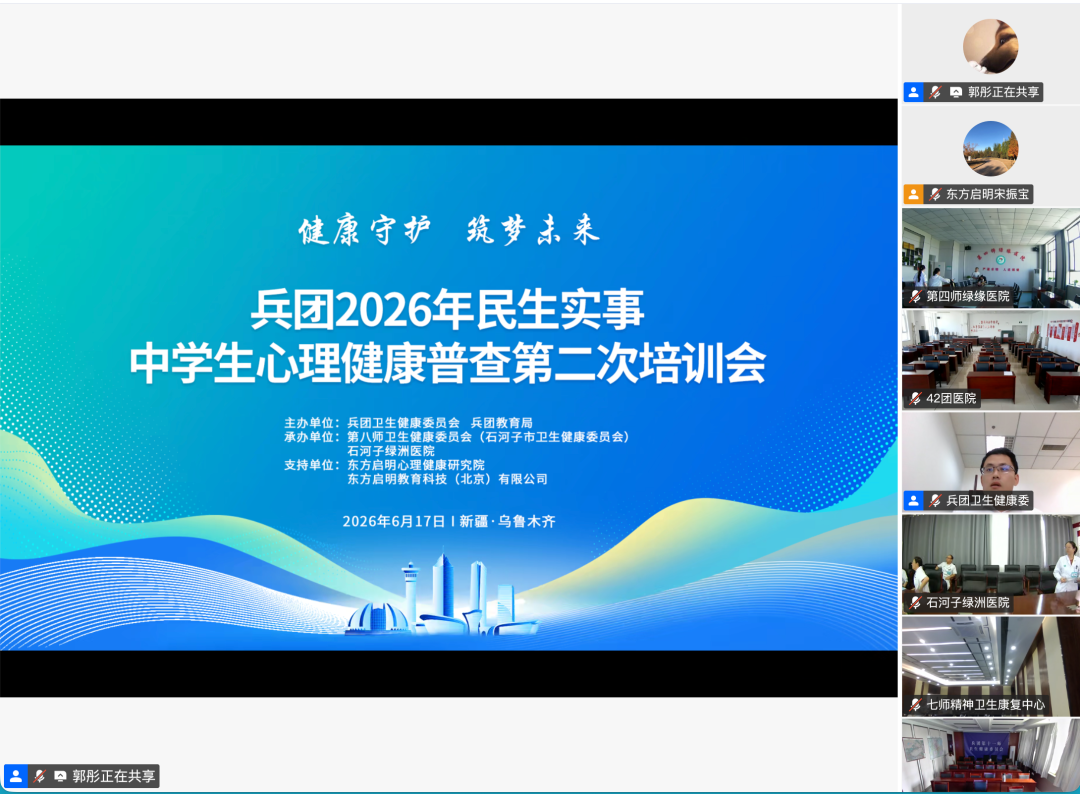Click the 七师精神卫生康复中心 name label
This screenshot has height=794, width=1080.
coord(986,704)
